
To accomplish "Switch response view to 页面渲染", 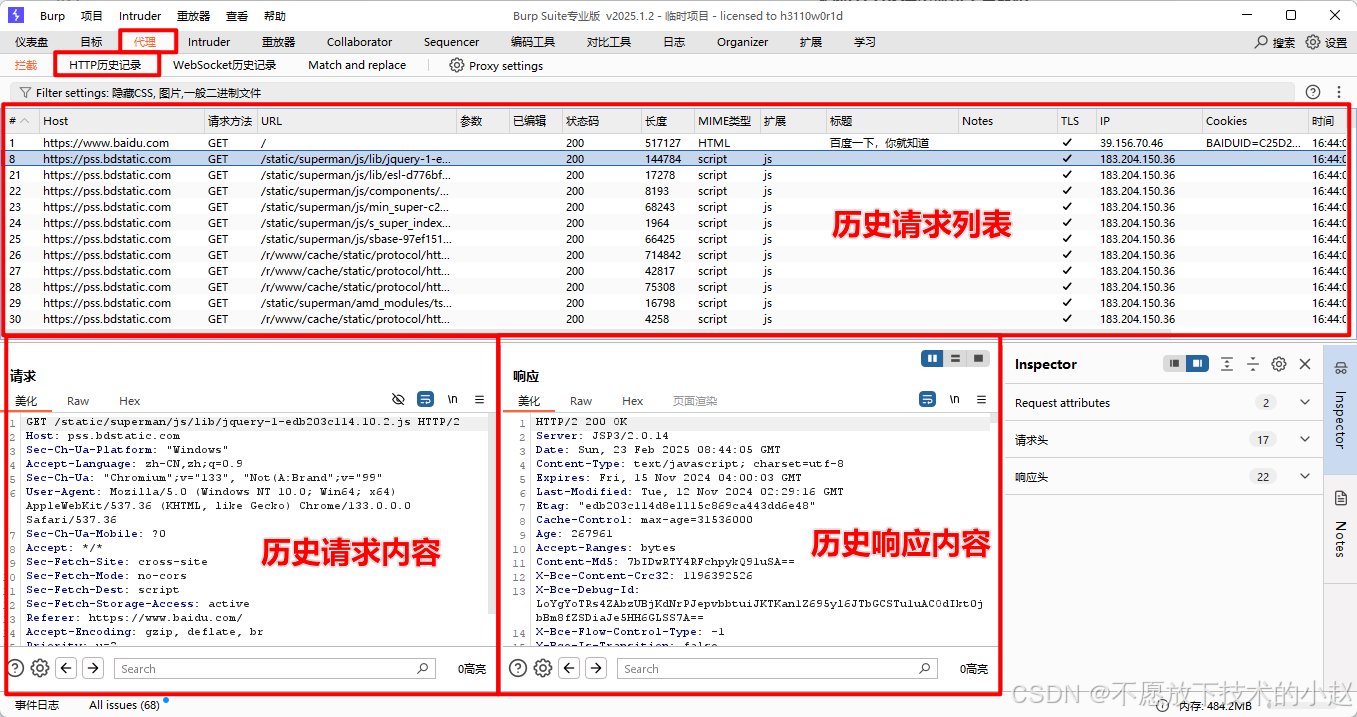I will click(695, 401).
